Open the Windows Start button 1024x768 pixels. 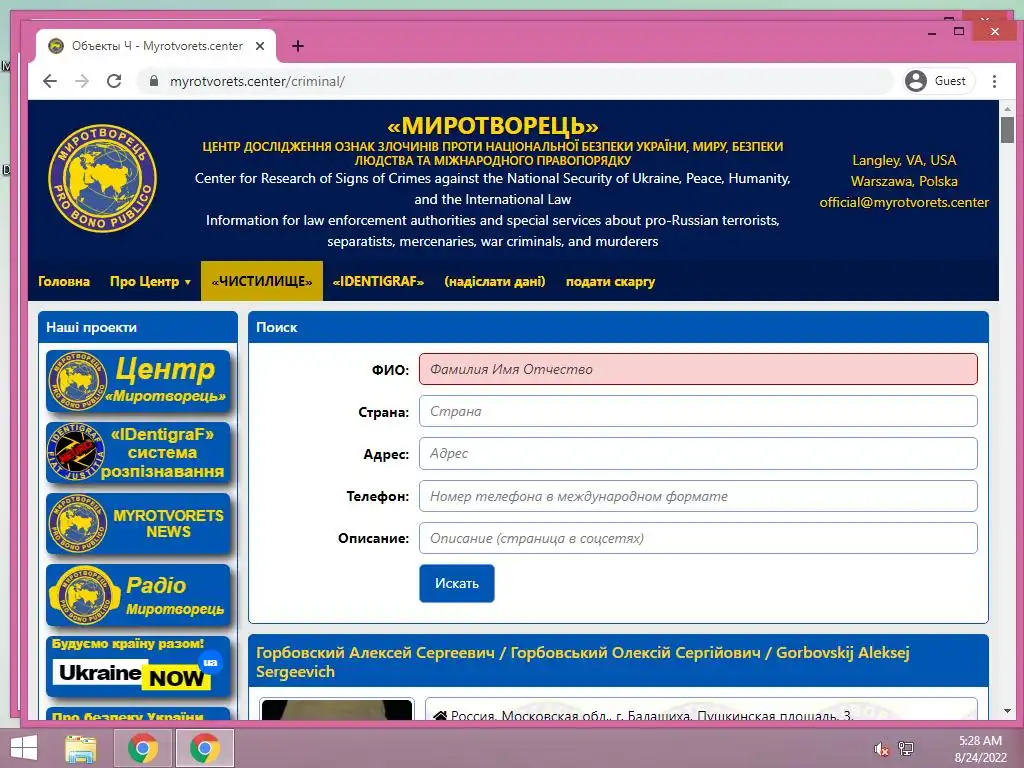coord(24,748)
